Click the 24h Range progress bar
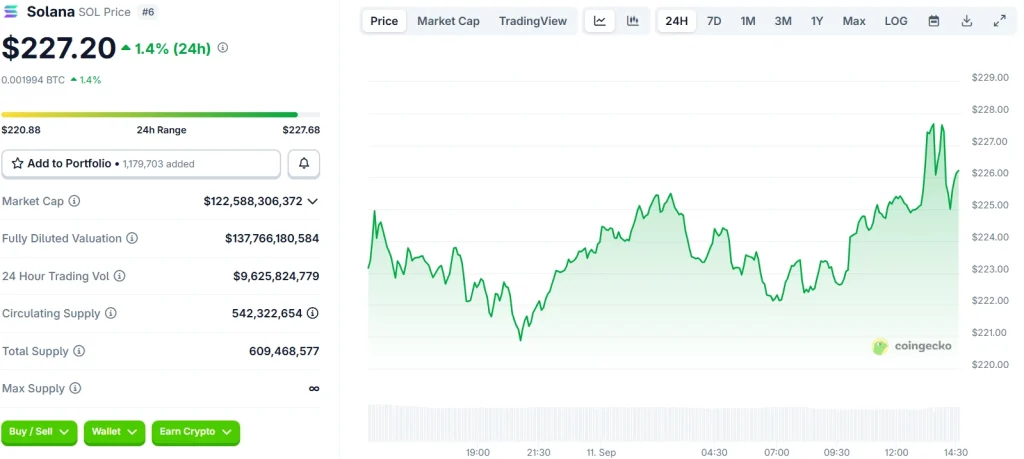 pyautogui.click(x=161, y=114)
